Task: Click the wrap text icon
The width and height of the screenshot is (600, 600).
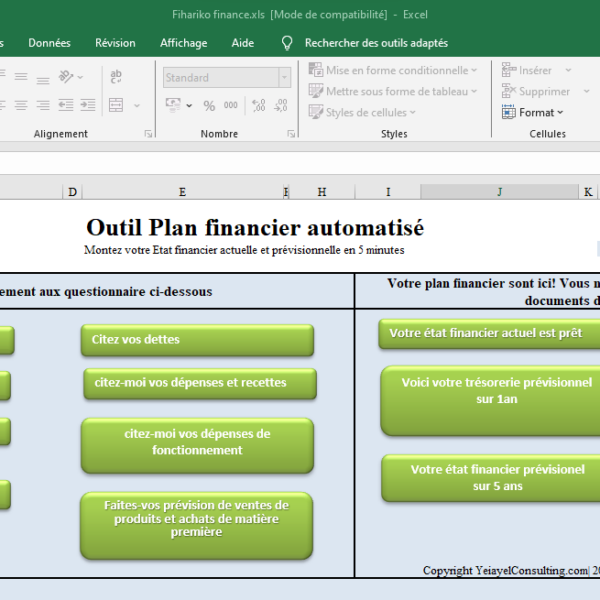Action: coord(116,77)
